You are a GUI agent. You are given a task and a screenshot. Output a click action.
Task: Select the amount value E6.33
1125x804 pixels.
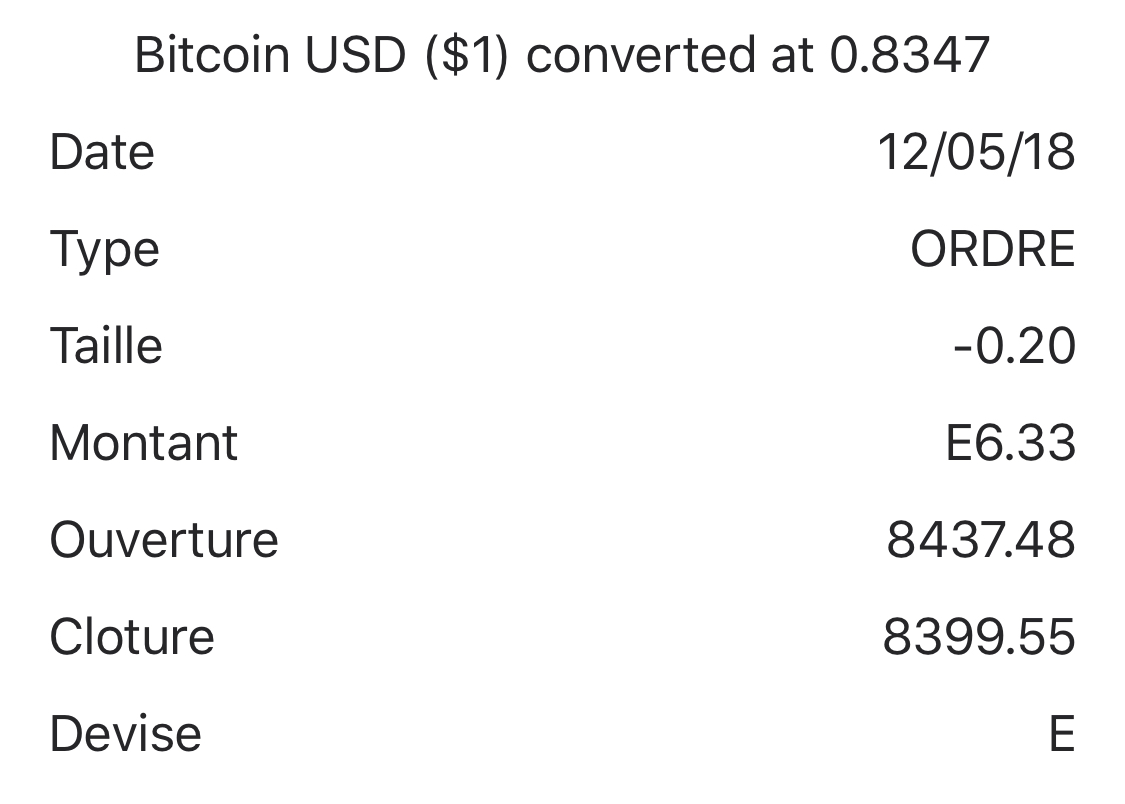point(1010,443)
